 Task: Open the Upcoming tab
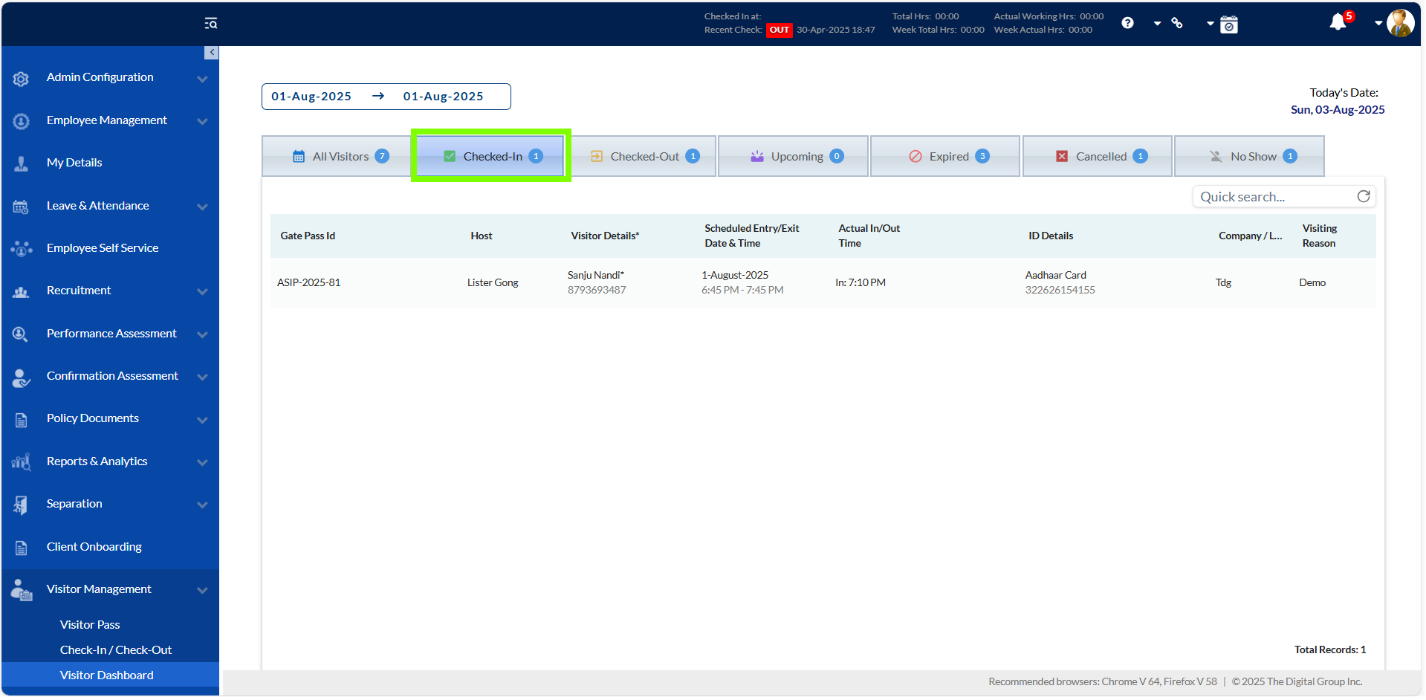[793, 156]
